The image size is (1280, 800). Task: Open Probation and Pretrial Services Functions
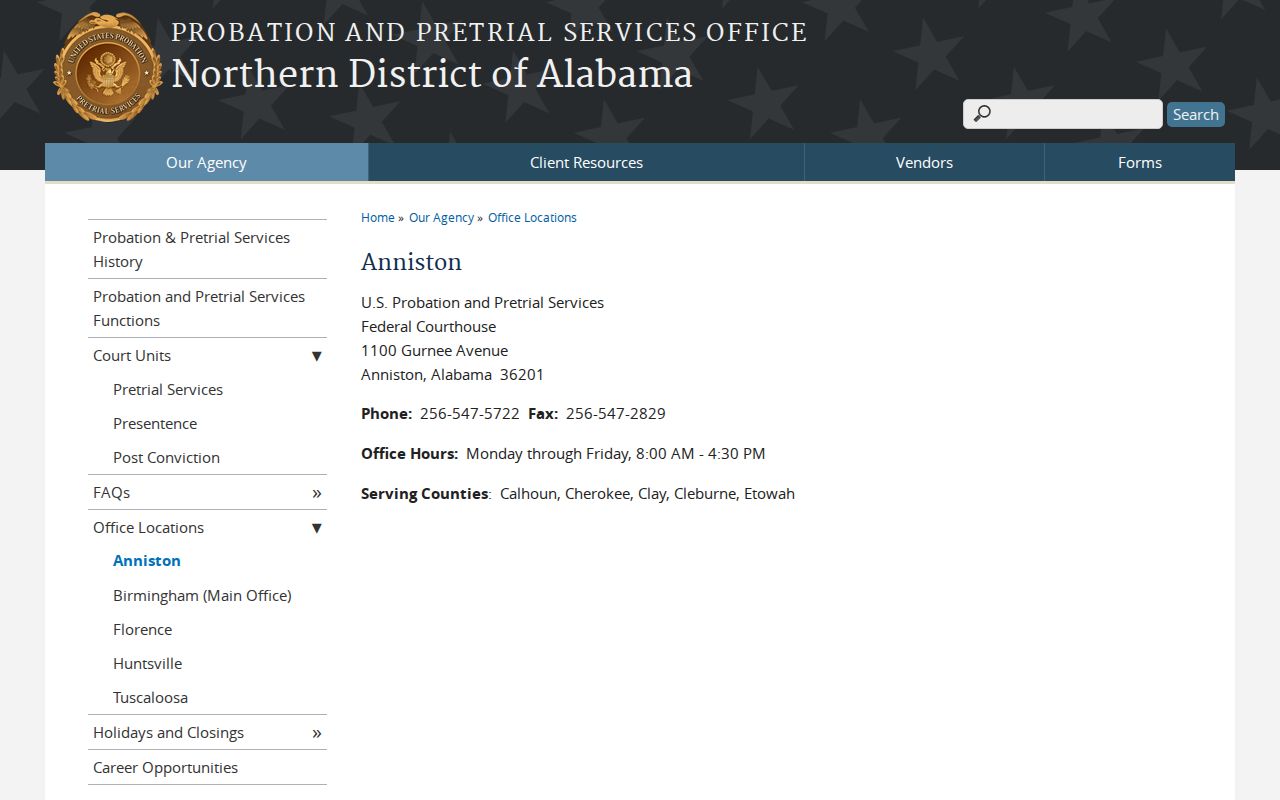tap(207, 308)
